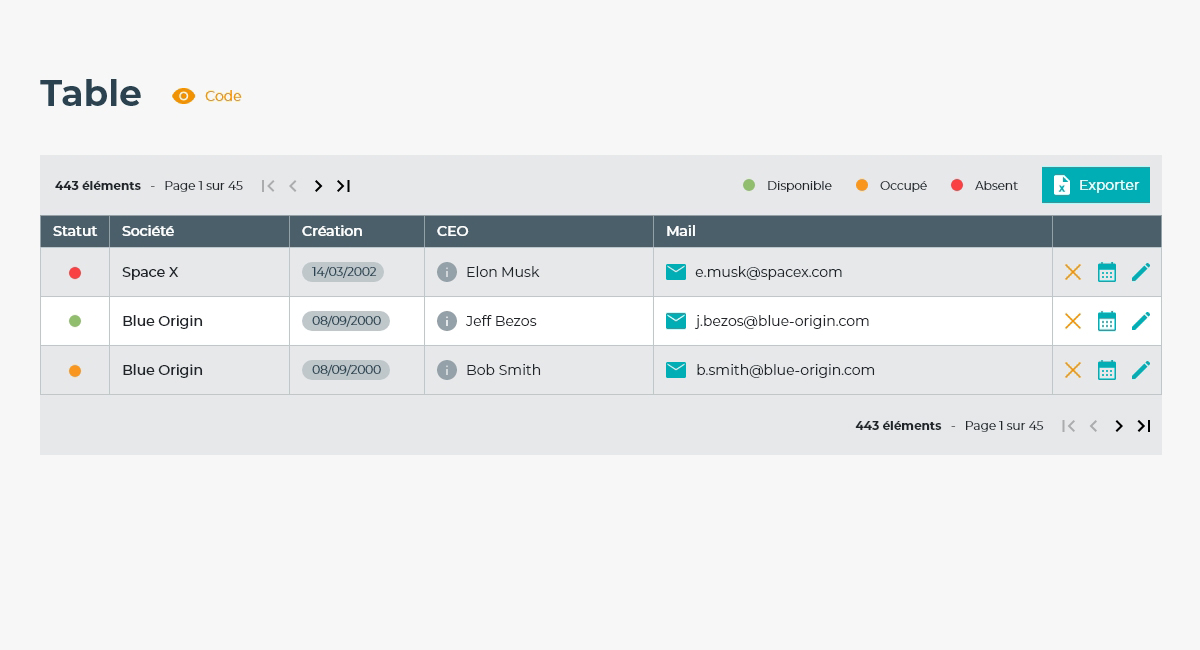1200x650 pixels.
Task: Open calendar icon in the Space X row
Action: click(1107, 272)
